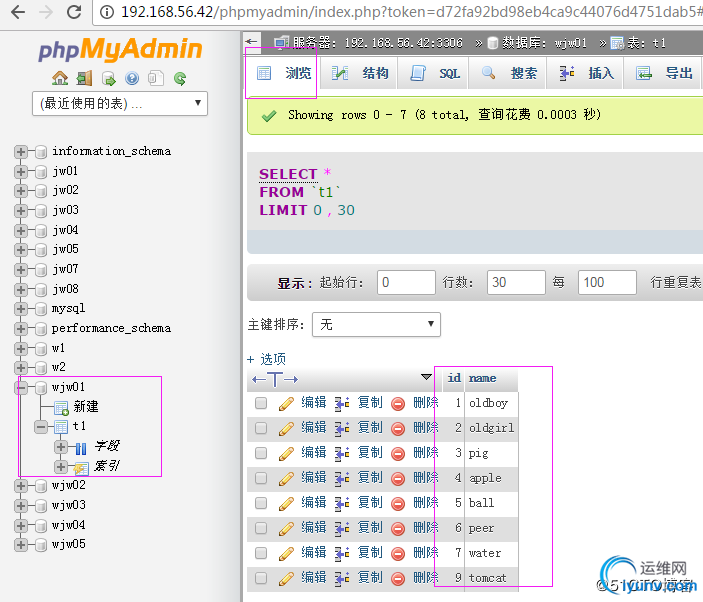
Task: Click the 行数 row count field
Action: 516,282
